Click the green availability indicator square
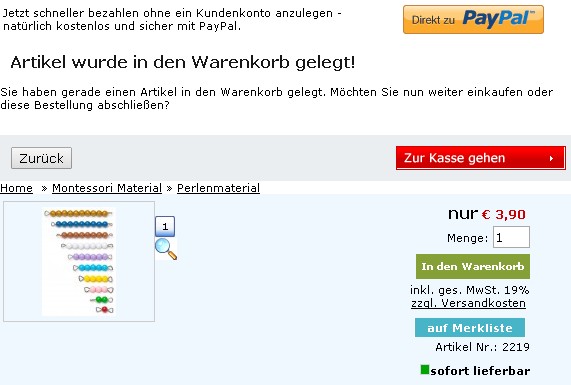This screenshot has width=571, height=385. [x=425, y=370]
